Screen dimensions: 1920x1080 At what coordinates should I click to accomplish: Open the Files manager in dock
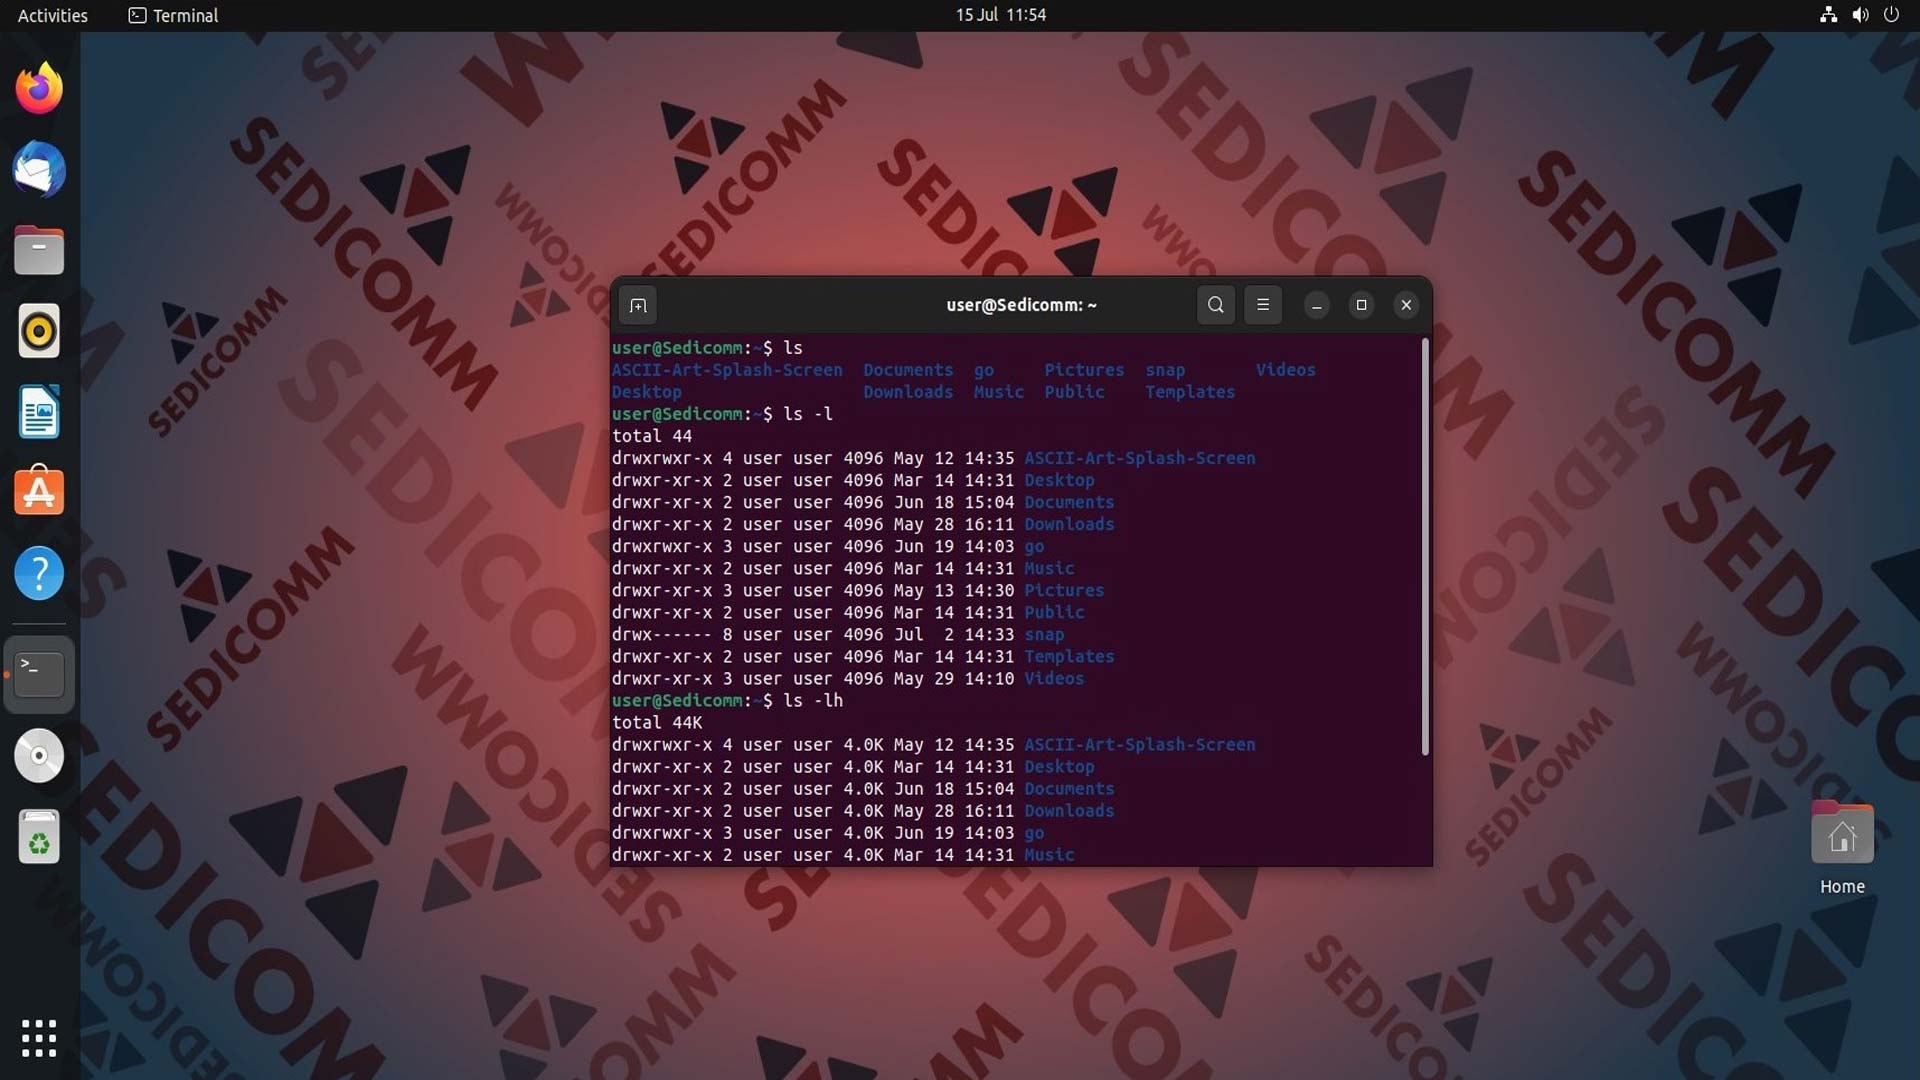pos(39,250)
